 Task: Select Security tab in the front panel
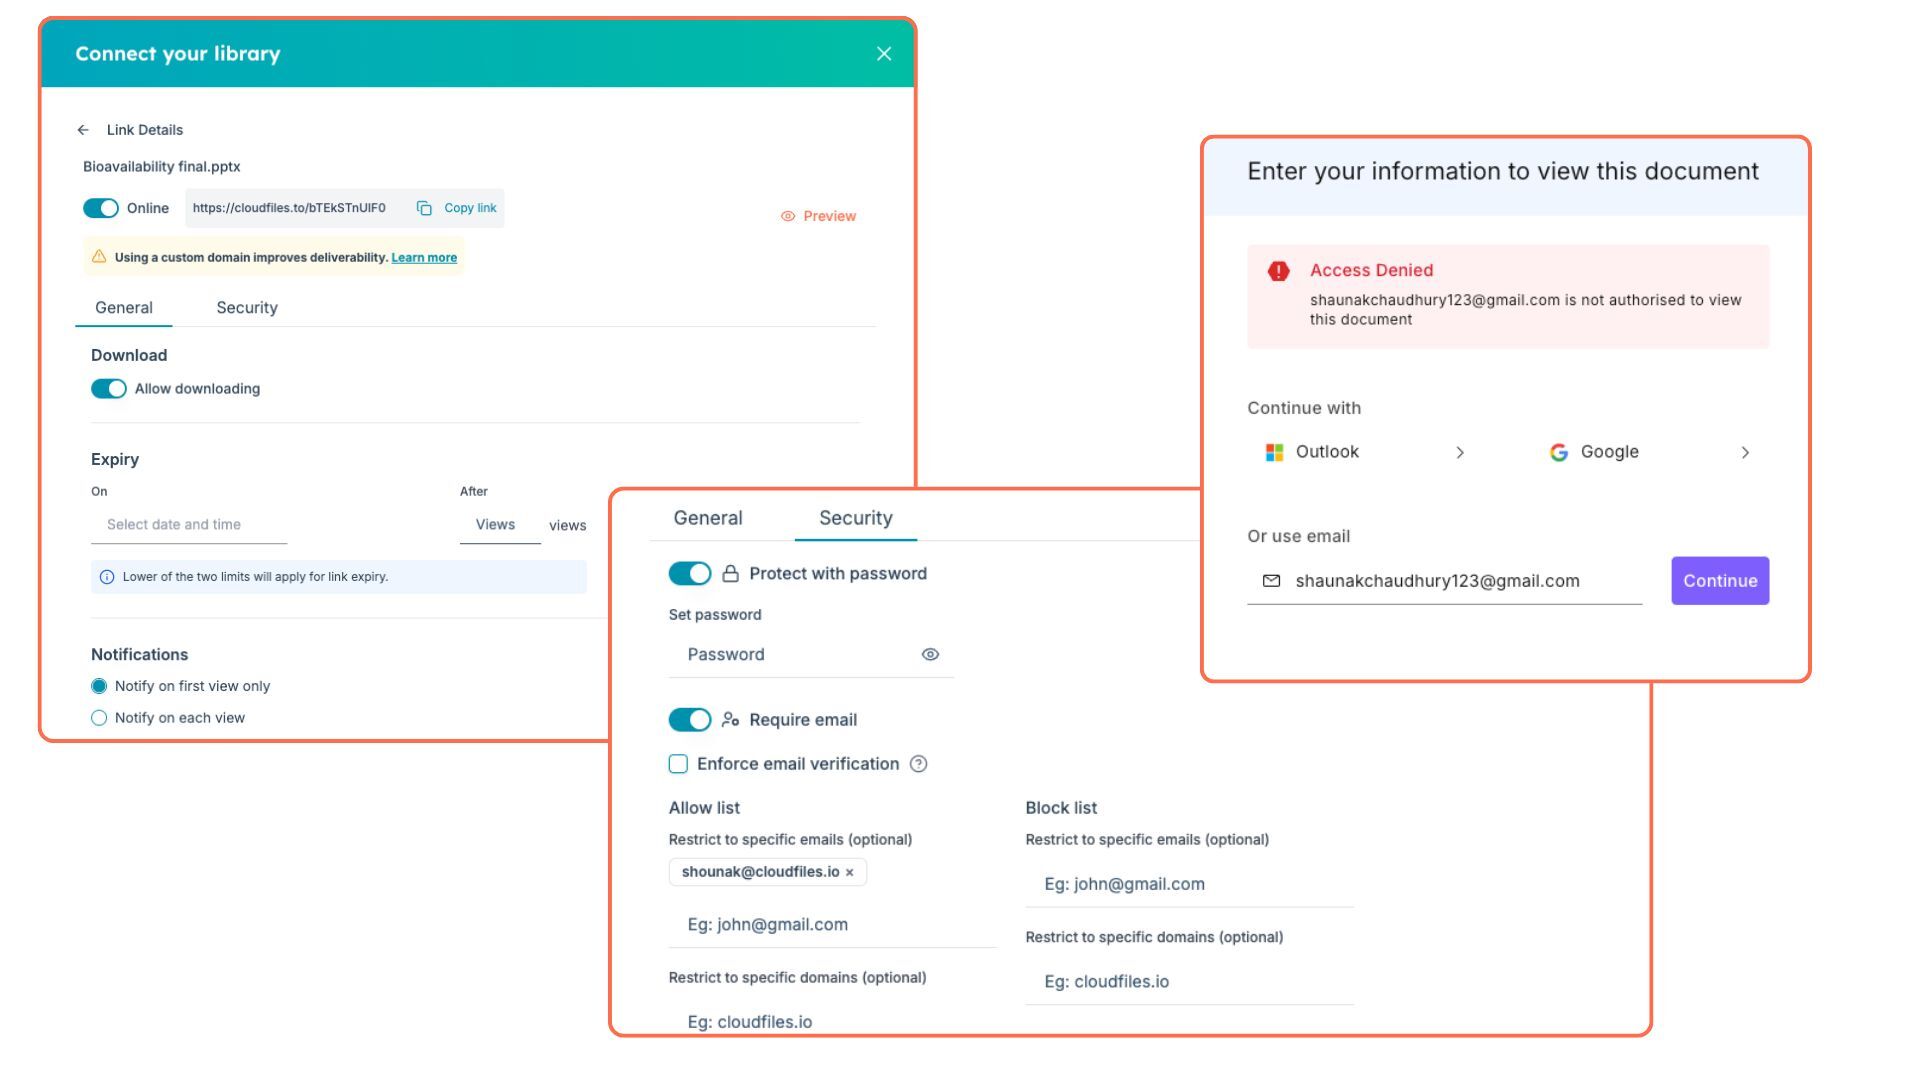(x=856, y=518)
